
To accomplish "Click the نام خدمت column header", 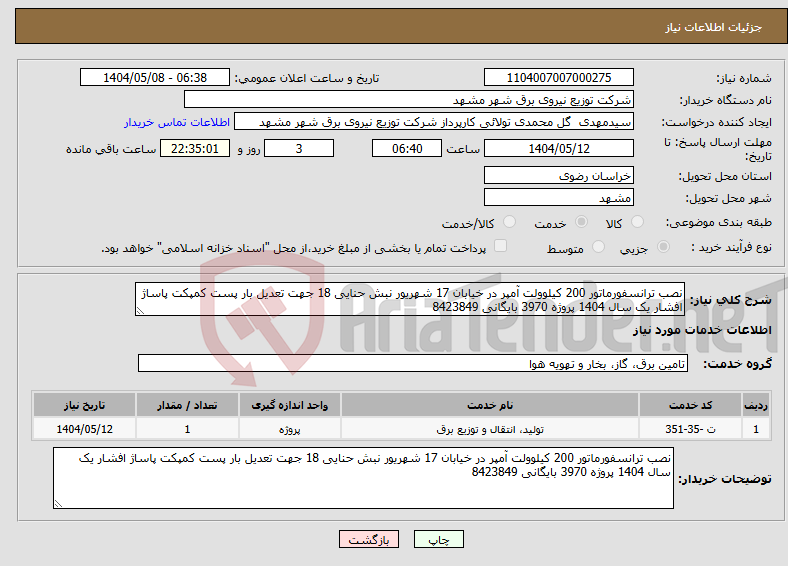I will click(x=489, y=405).
